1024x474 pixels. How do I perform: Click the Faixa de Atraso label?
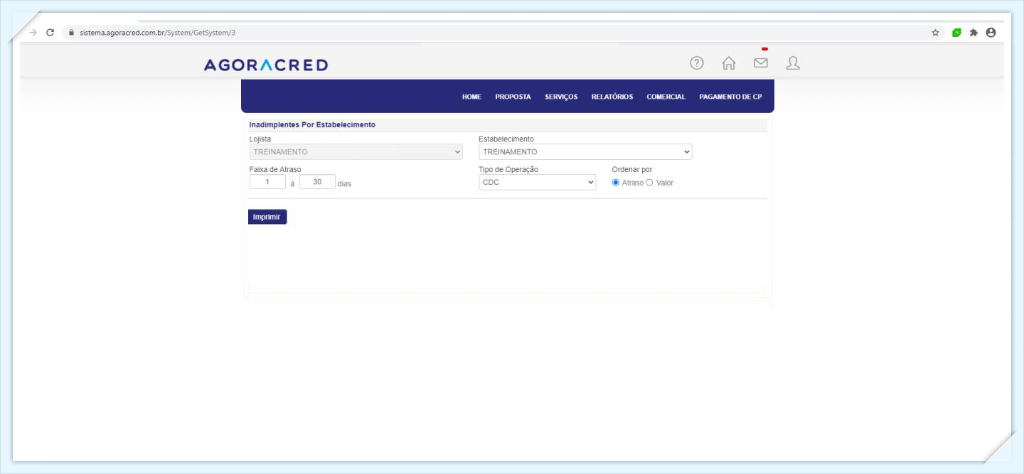point(276,169)
